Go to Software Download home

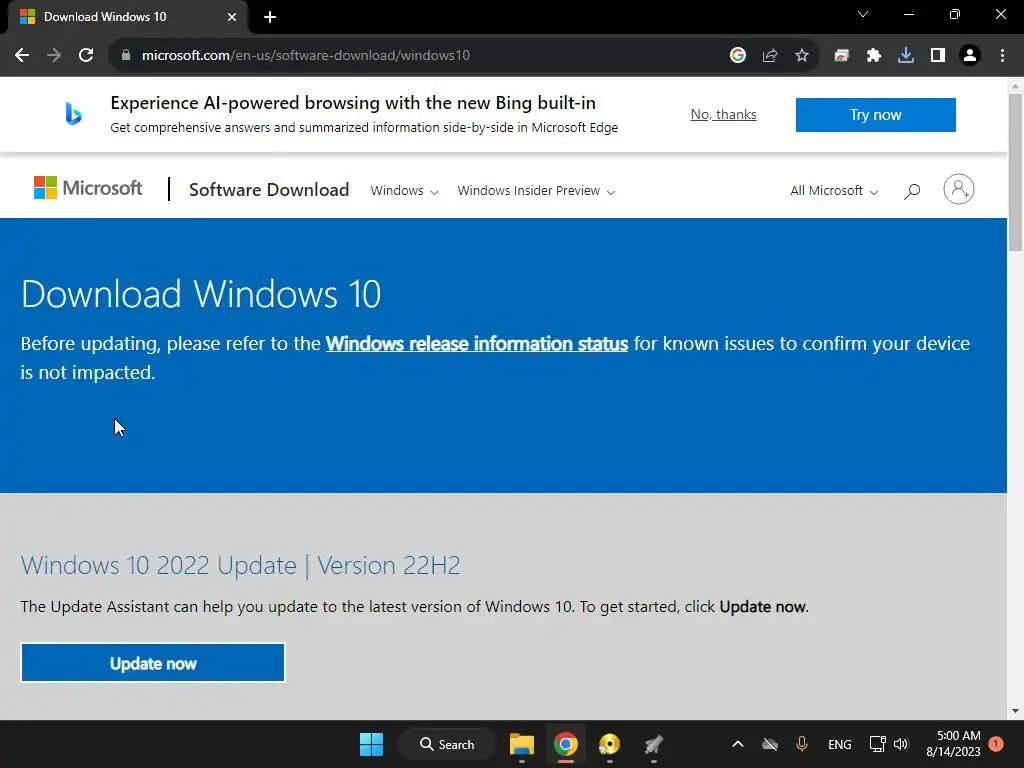tap(268, 189)
